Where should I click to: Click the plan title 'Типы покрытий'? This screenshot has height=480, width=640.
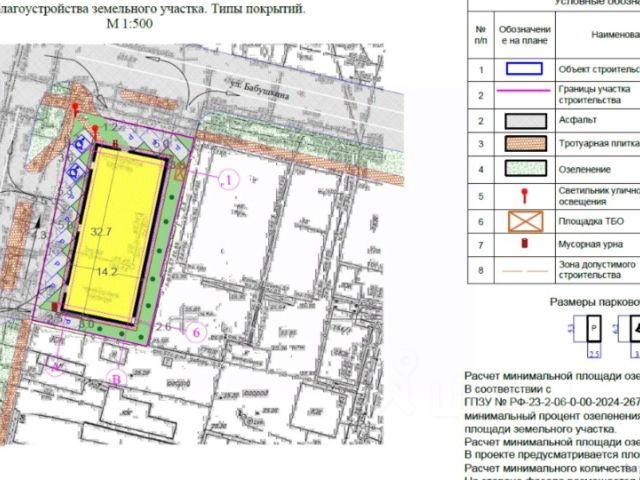click(x=258, y=9)
